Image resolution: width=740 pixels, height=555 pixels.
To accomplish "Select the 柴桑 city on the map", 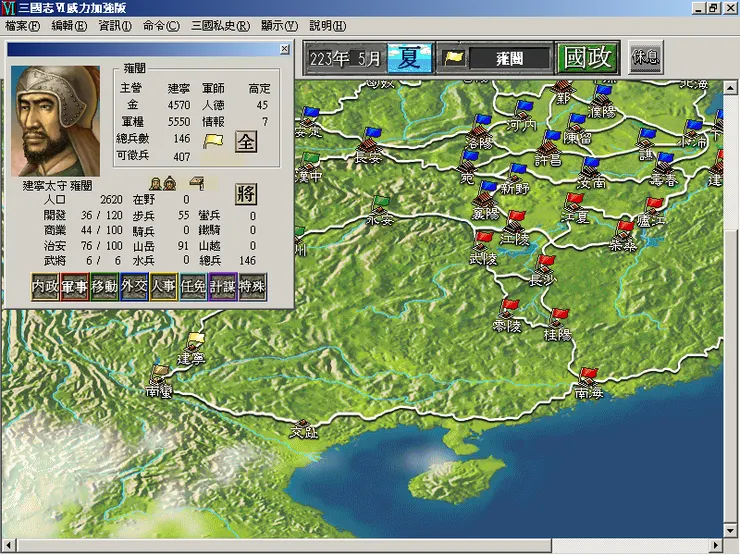I will [x=623, y=236].
